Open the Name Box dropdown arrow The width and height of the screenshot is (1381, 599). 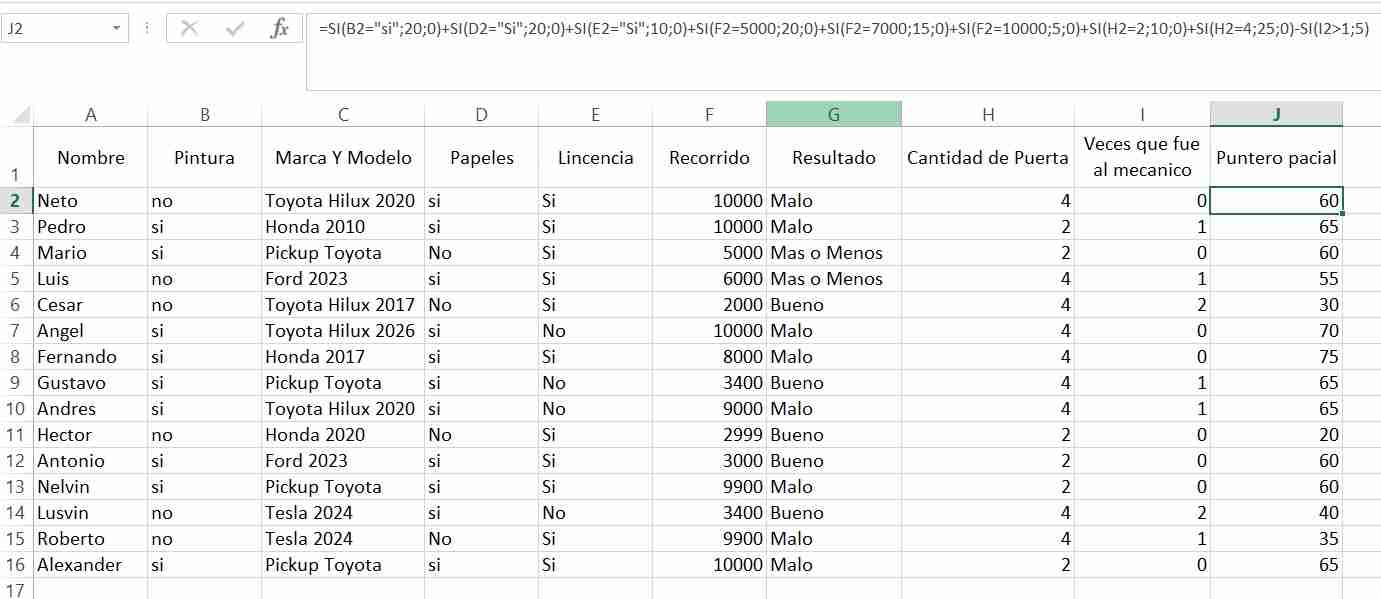[118, 29]
